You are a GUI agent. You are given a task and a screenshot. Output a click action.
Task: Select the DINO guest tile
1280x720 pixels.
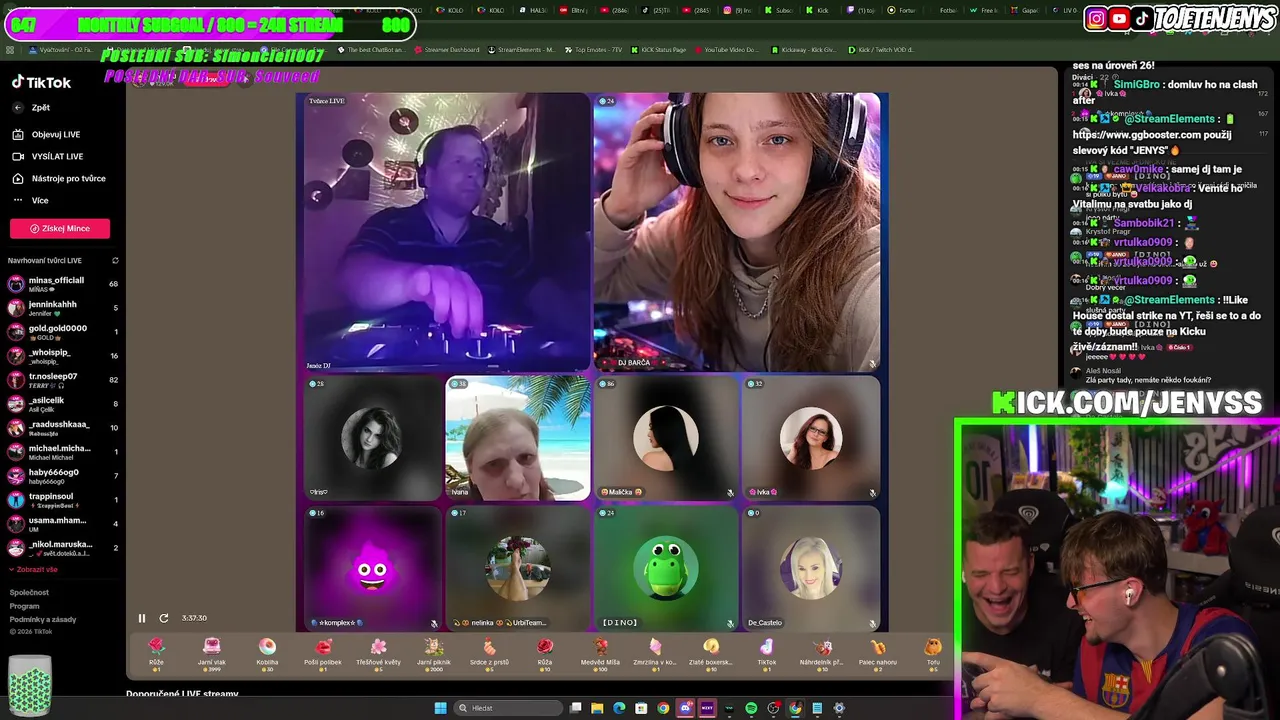pyautogui.click(x=666, y=568)
